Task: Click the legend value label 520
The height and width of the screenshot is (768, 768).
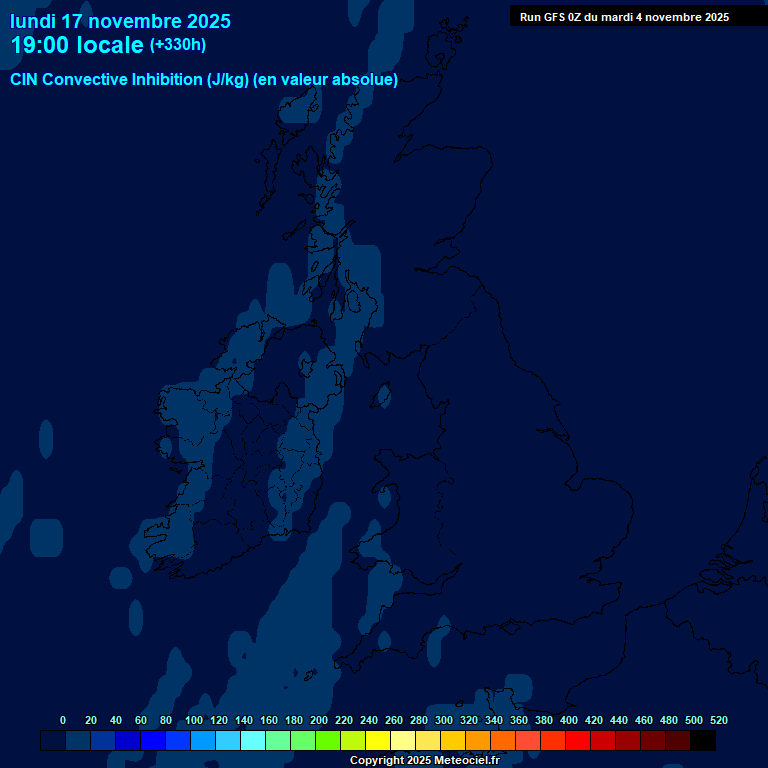Action: tap(718, 720)
